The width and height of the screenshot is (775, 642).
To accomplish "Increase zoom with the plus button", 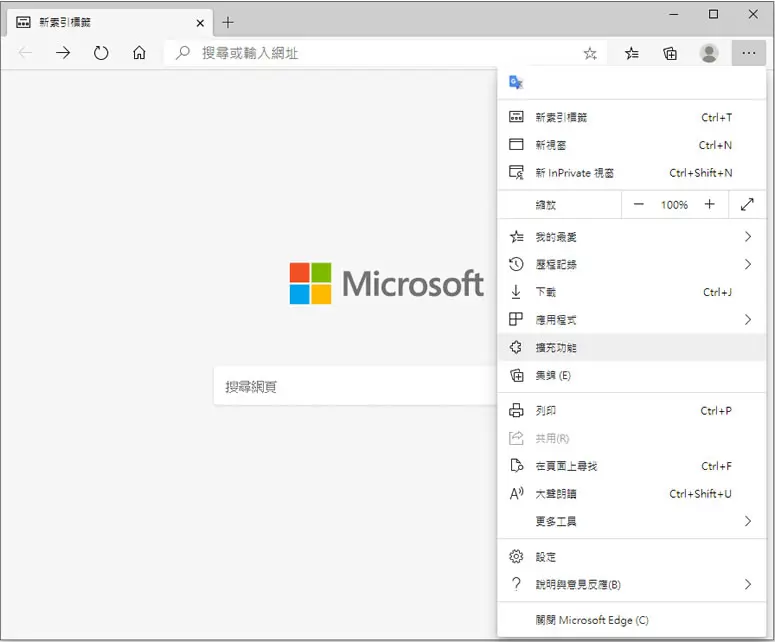I will [709, 204].
